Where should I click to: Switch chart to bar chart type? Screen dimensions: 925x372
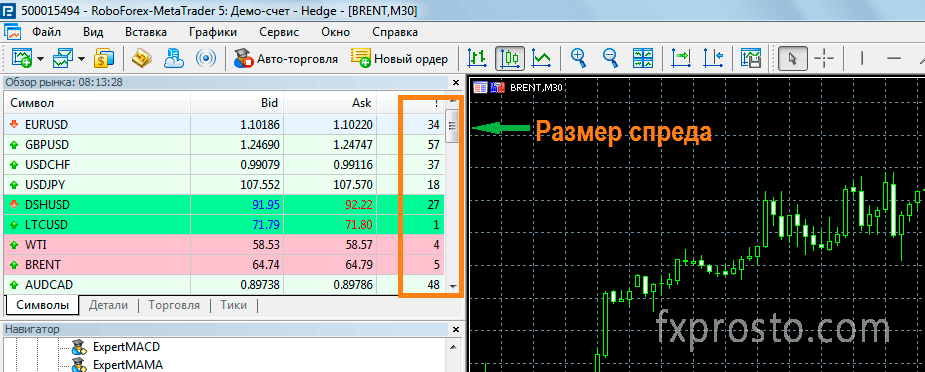click(x=476, y=58)
